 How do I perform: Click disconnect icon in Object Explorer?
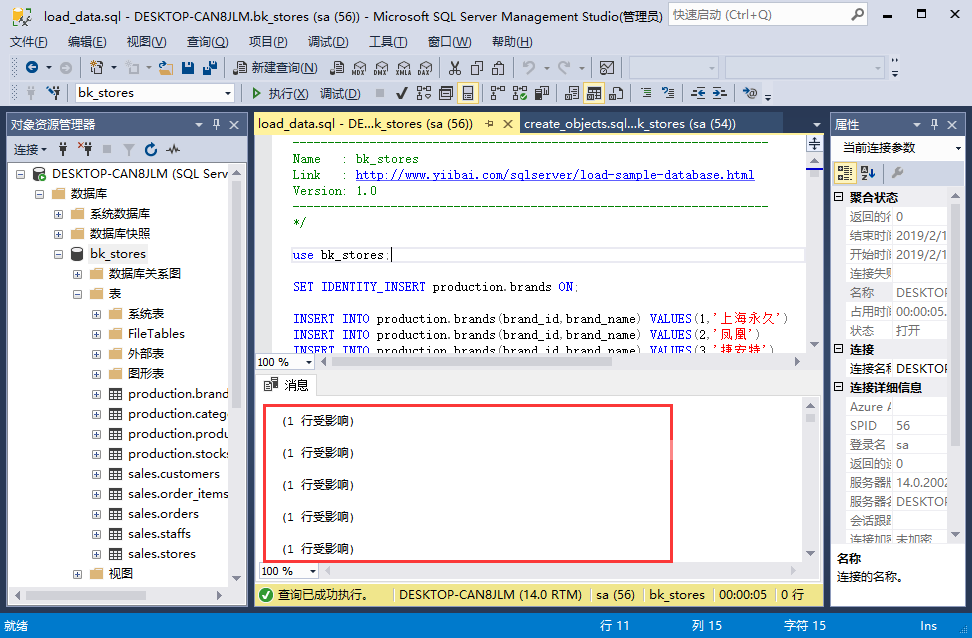pos(85,149)
